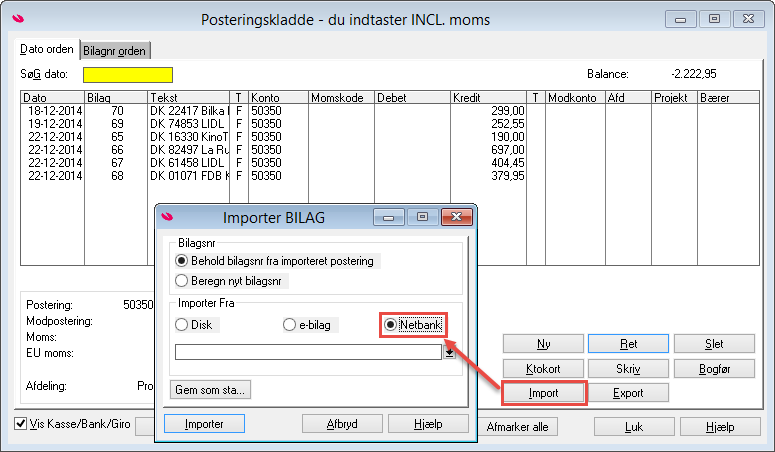The height and width of the screenshot is (452, 775).
Task: Click the Ny button
Action: 543,344
